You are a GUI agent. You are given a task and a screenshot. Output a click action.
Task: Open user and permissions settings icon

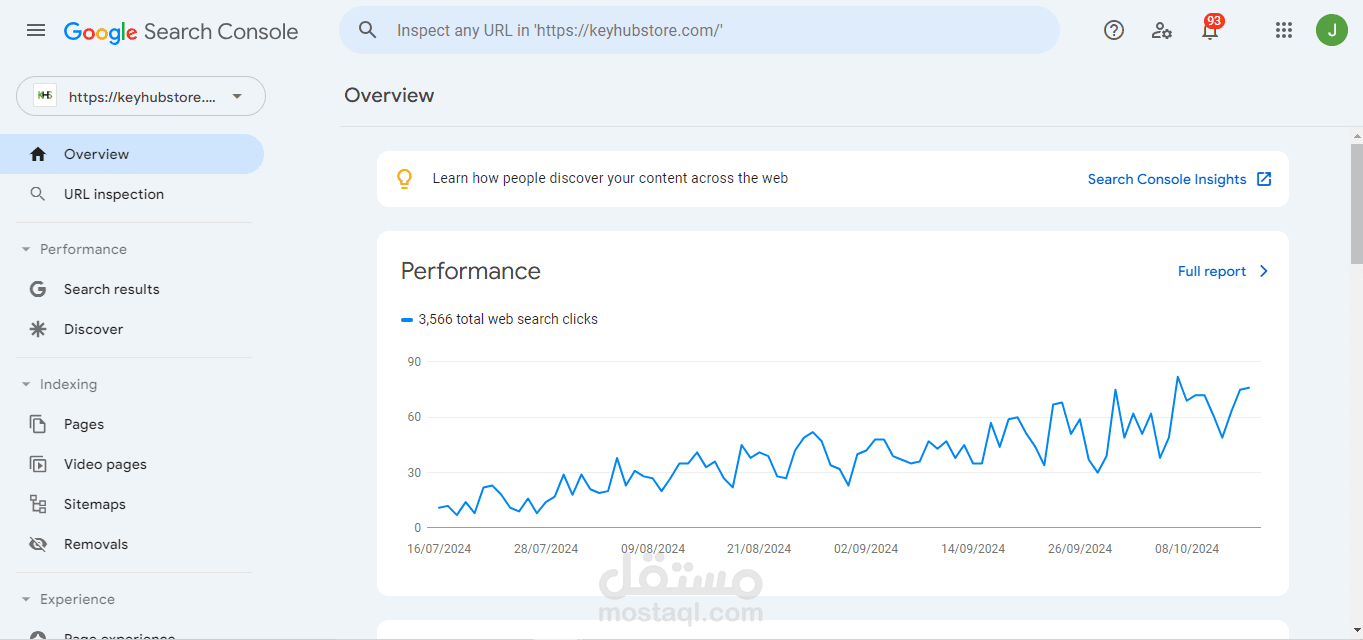click(x=1162, y=30)
